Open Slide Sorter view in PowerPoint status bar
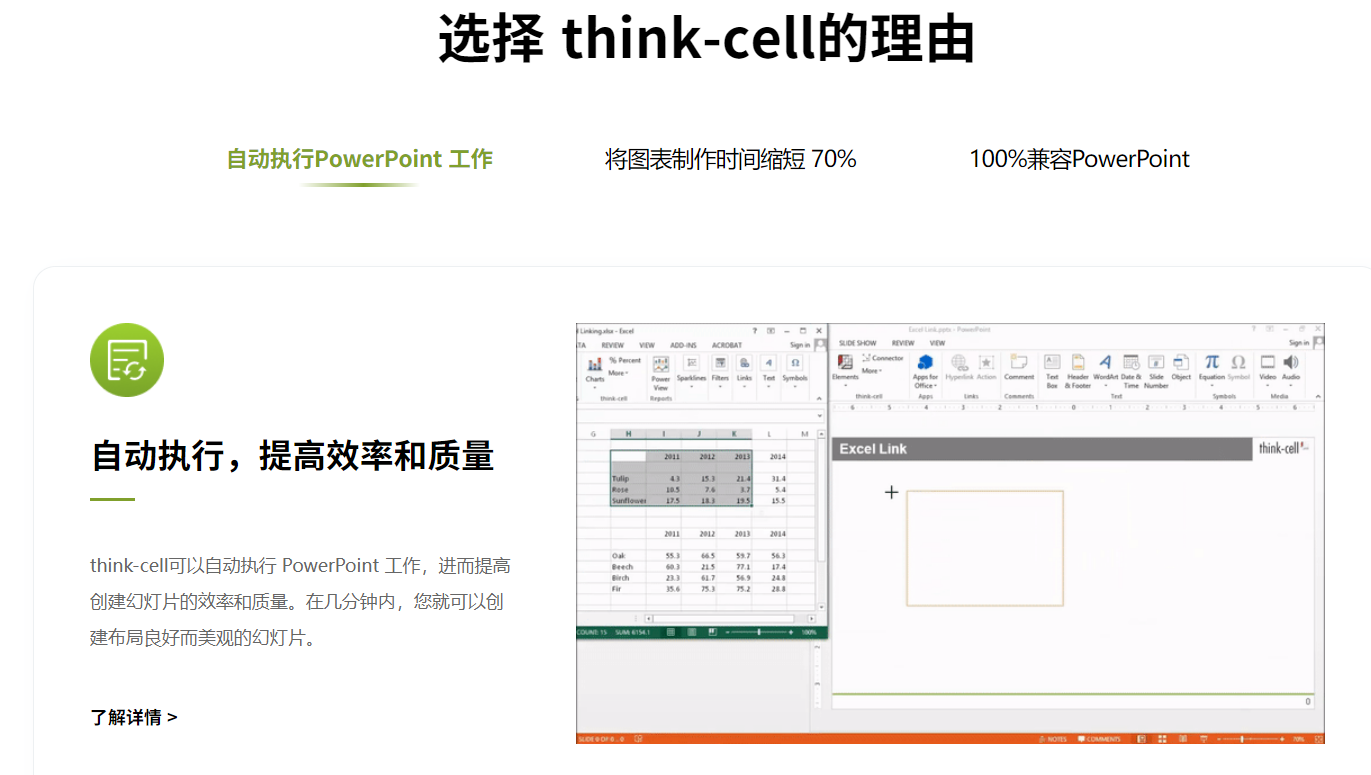 pos(1162,739)
